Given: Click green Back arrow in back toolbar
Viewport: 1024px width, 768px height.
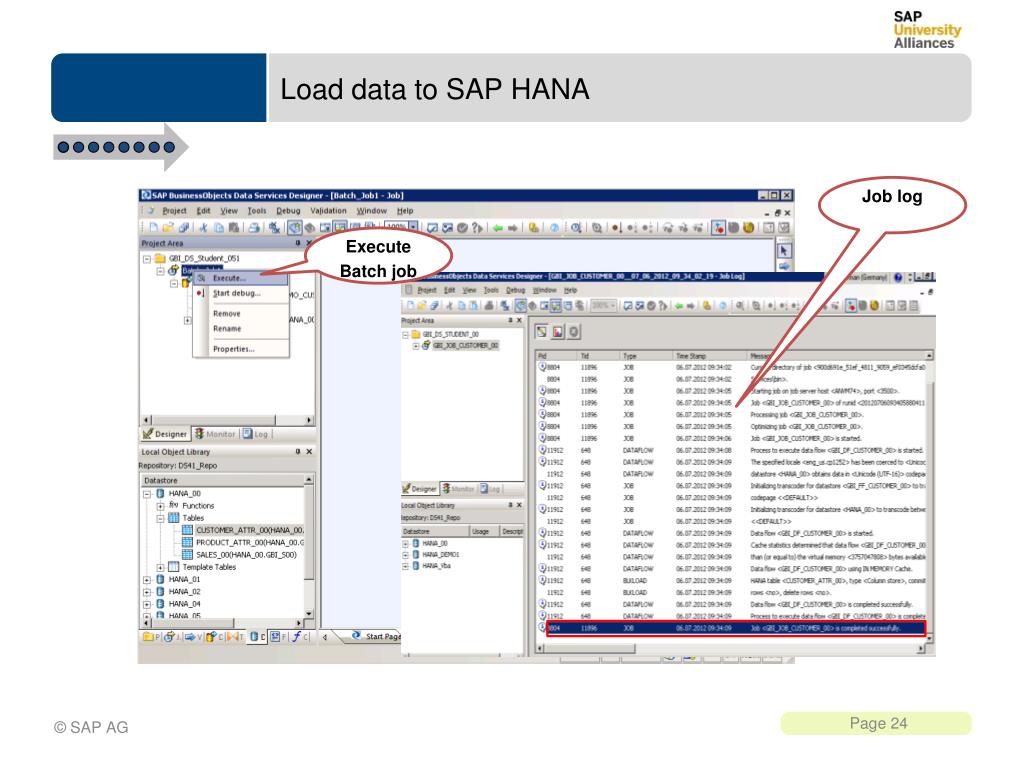Looking at the screenshot, I should coord(498,227).
